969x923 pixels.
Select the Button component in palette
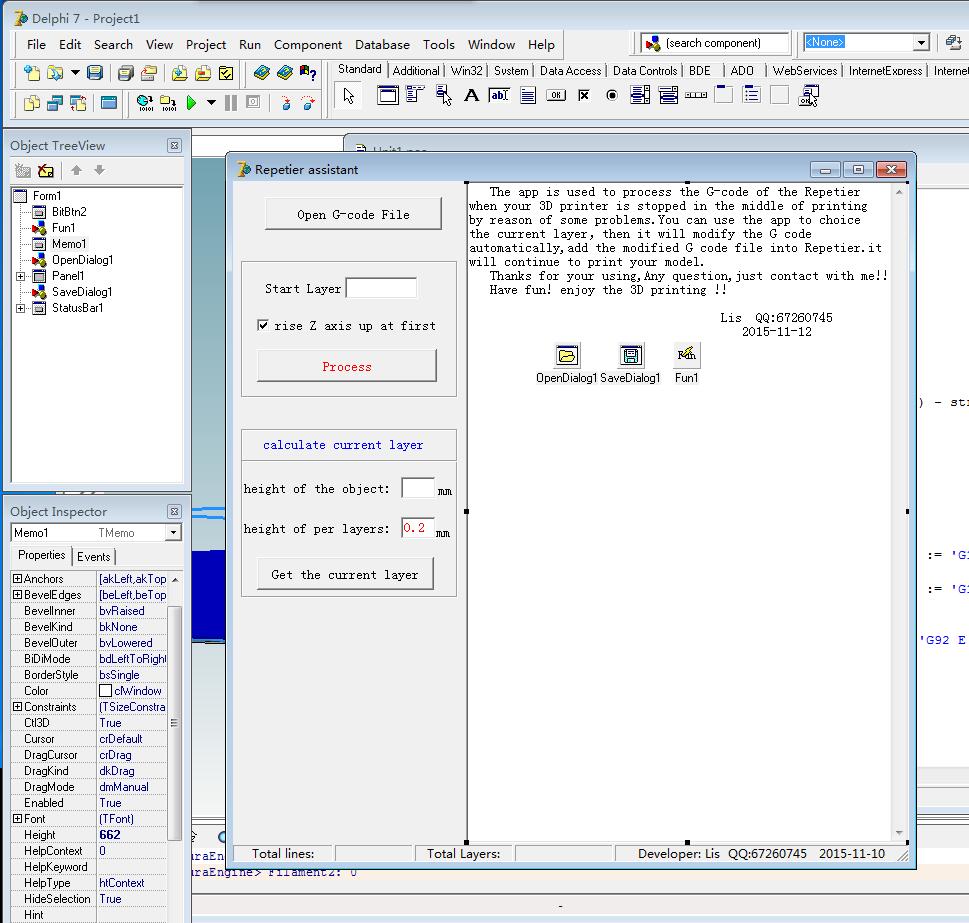pyautogui.click(x=556, y=96)
